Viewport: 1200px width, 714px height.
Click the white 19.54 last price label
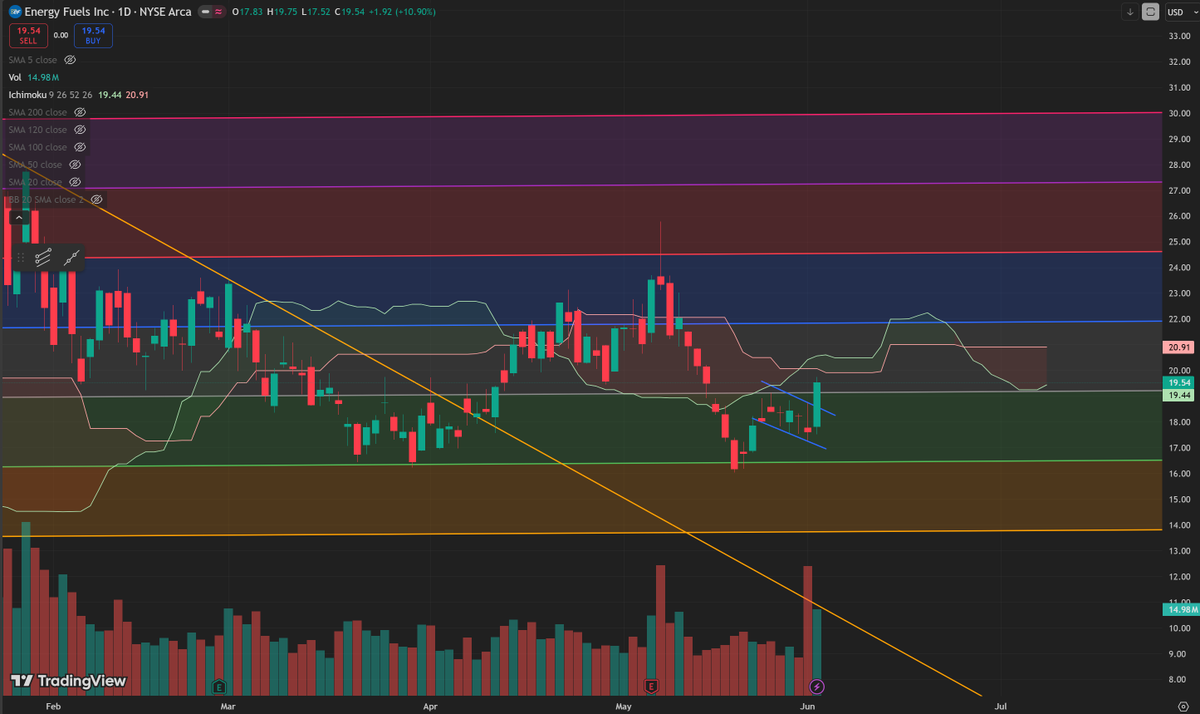(x=1177, y=382)
